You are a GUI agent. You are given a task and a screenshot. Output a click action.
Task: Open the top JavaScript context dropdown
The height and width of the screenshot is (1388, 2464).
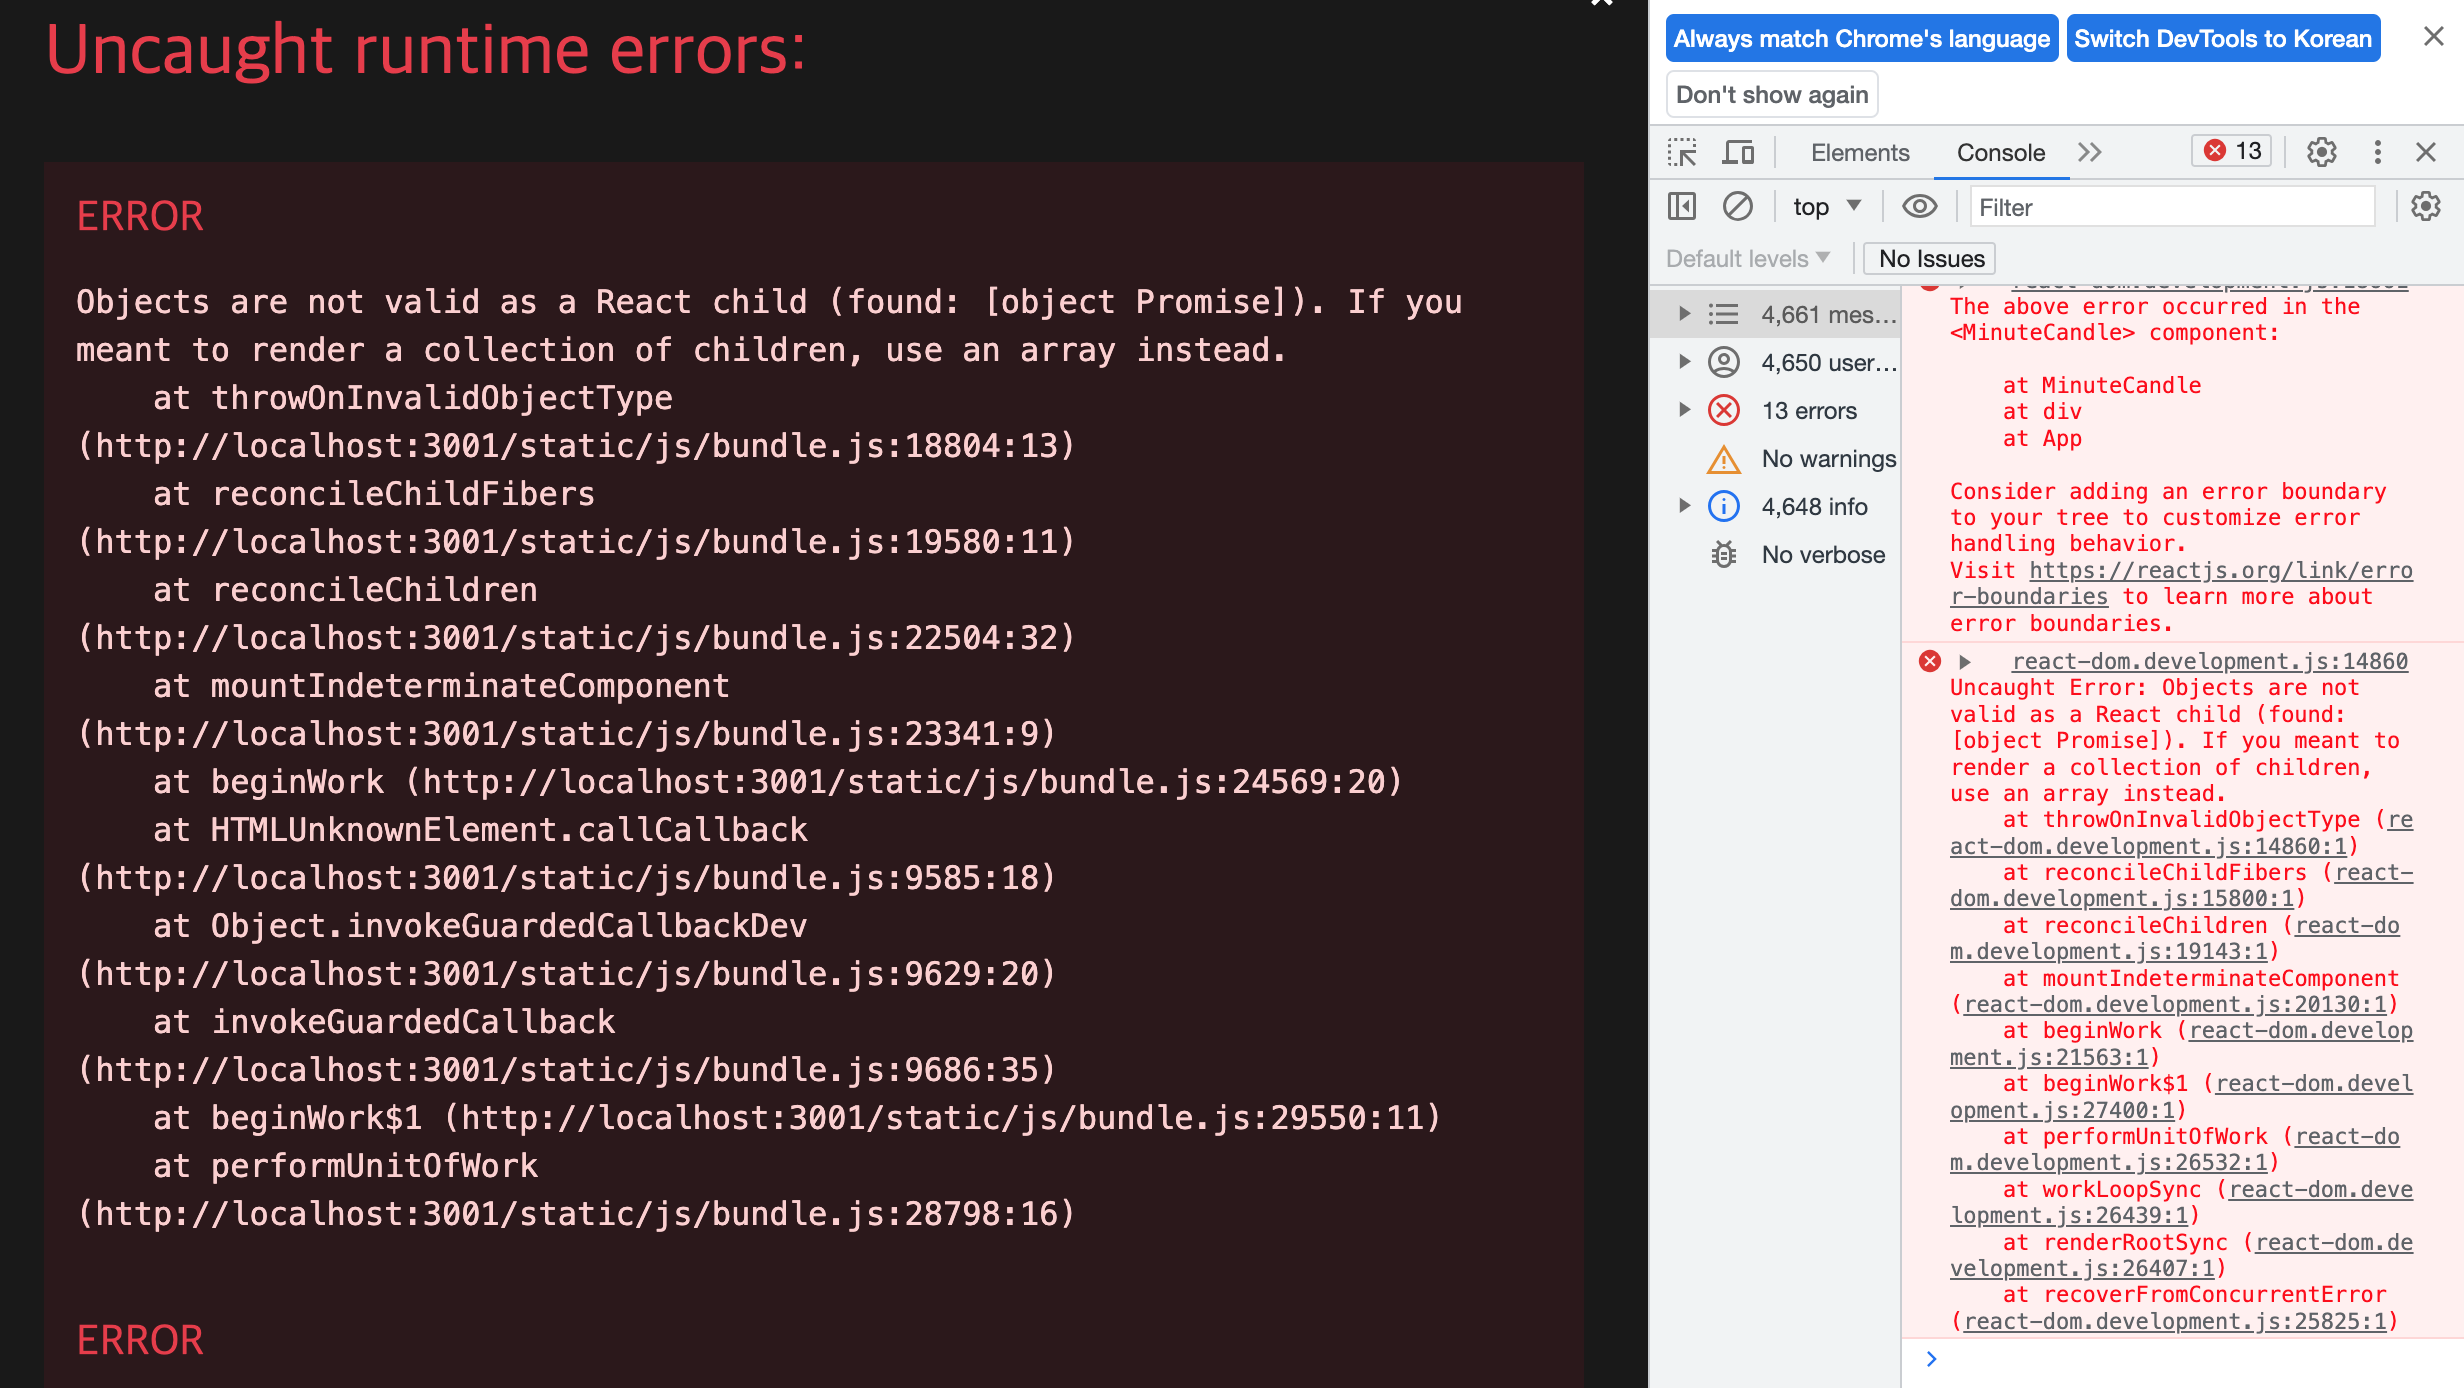pyautogui.click(x=1826, y=207)
